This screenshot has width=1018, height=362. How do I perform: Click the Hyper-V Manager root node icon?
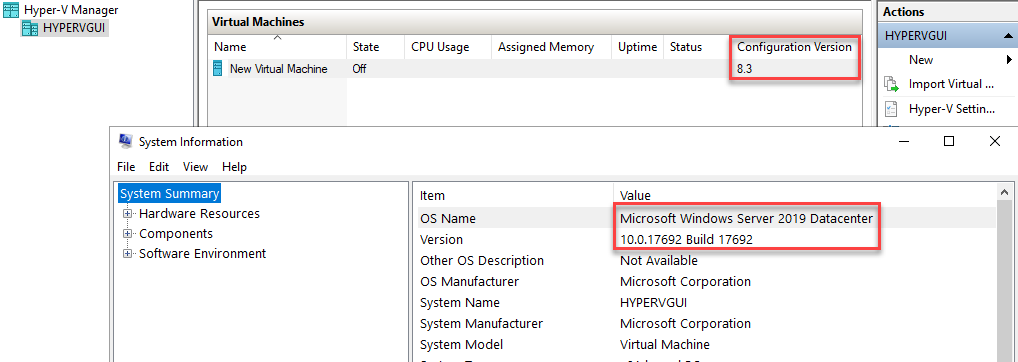coord(10,10)
